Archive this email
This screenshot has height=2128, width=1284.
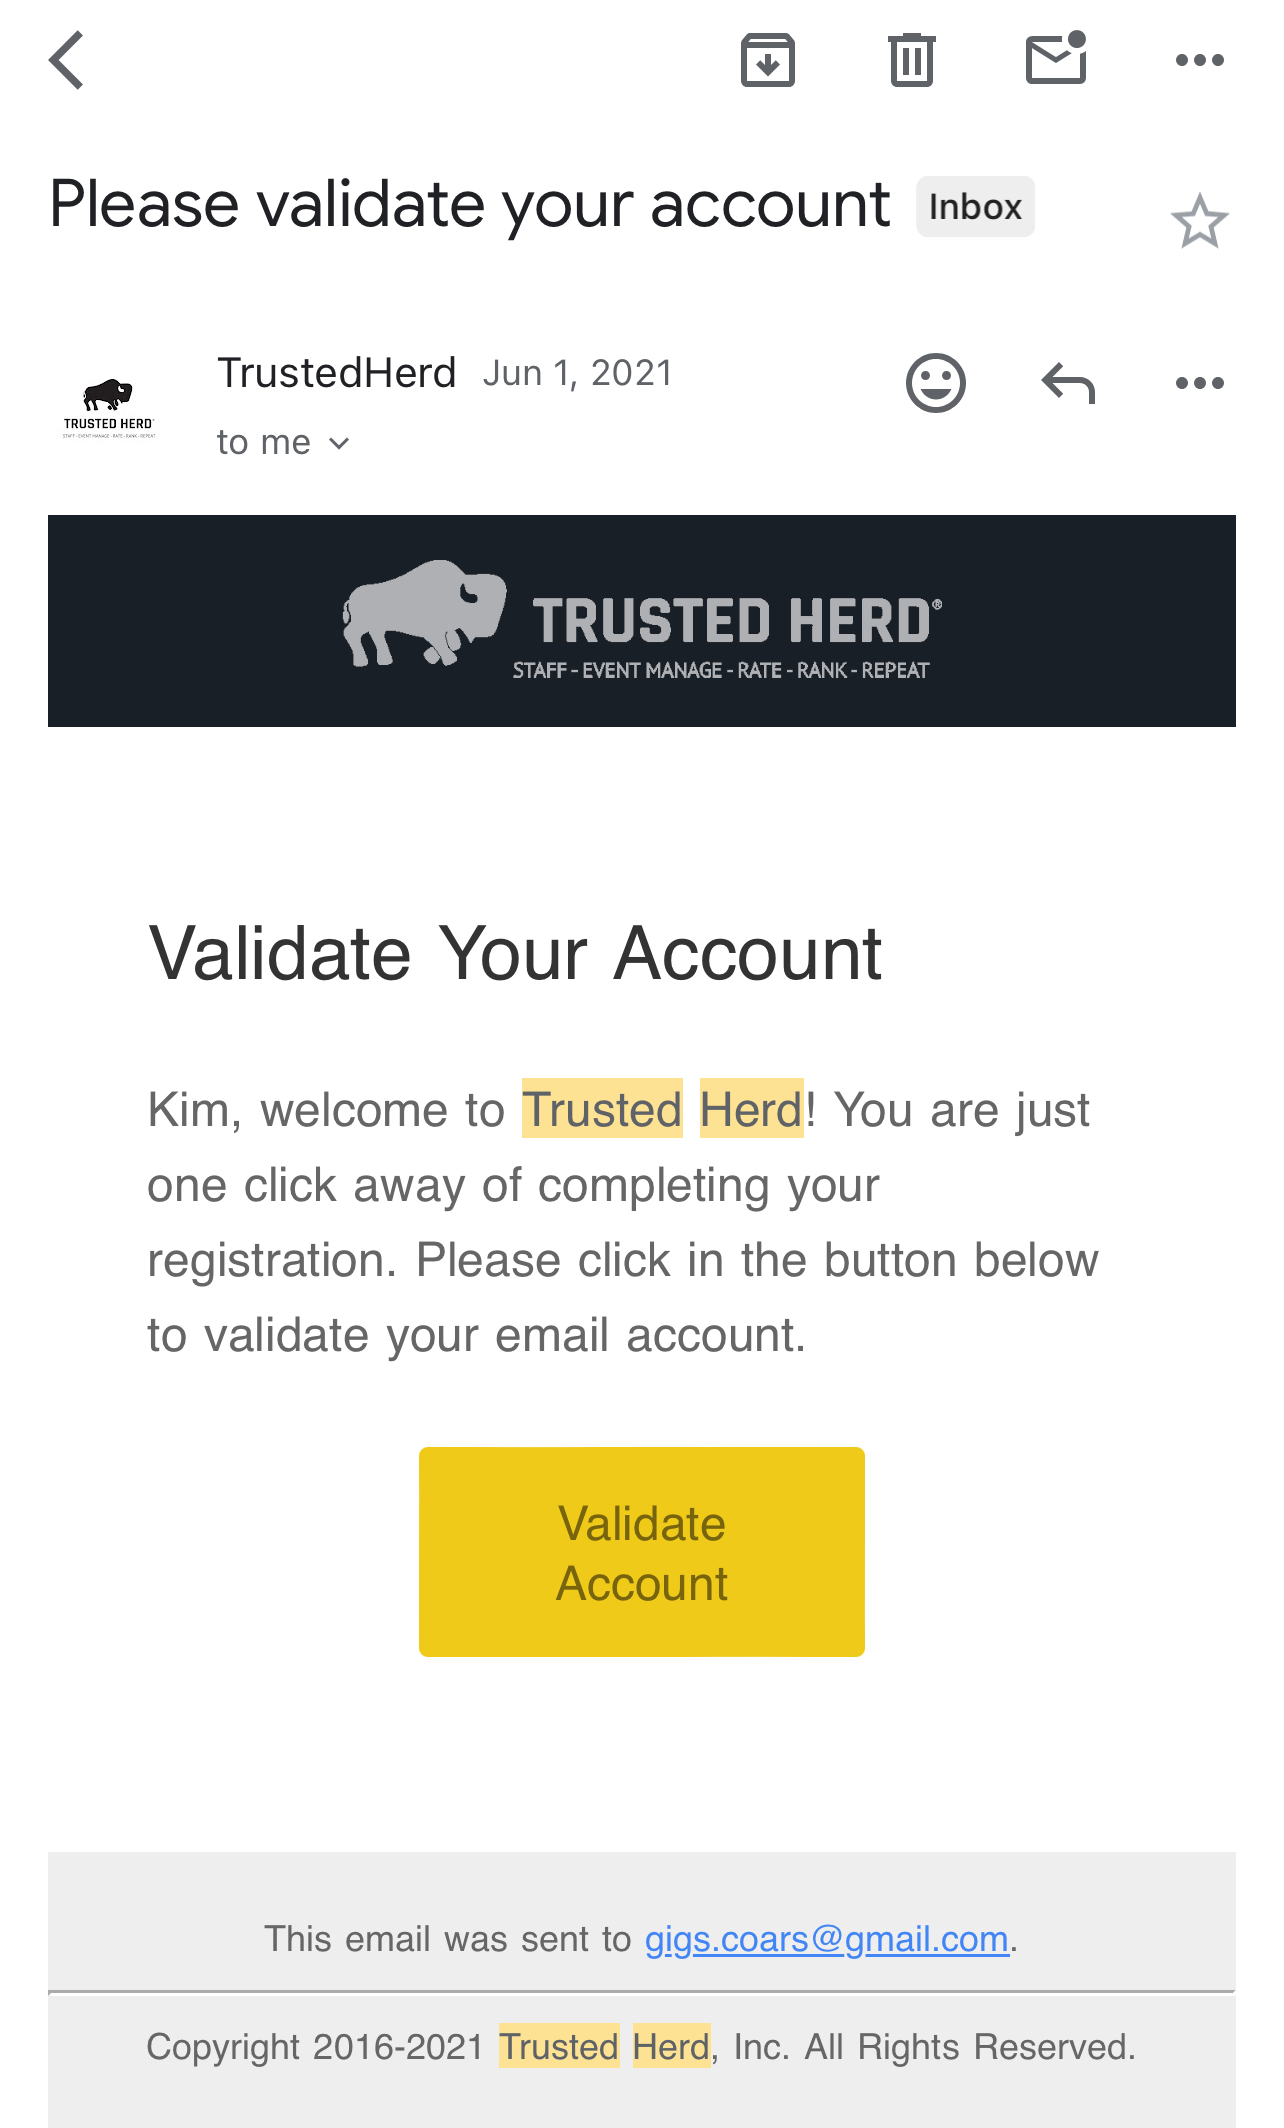coord(767,60)
